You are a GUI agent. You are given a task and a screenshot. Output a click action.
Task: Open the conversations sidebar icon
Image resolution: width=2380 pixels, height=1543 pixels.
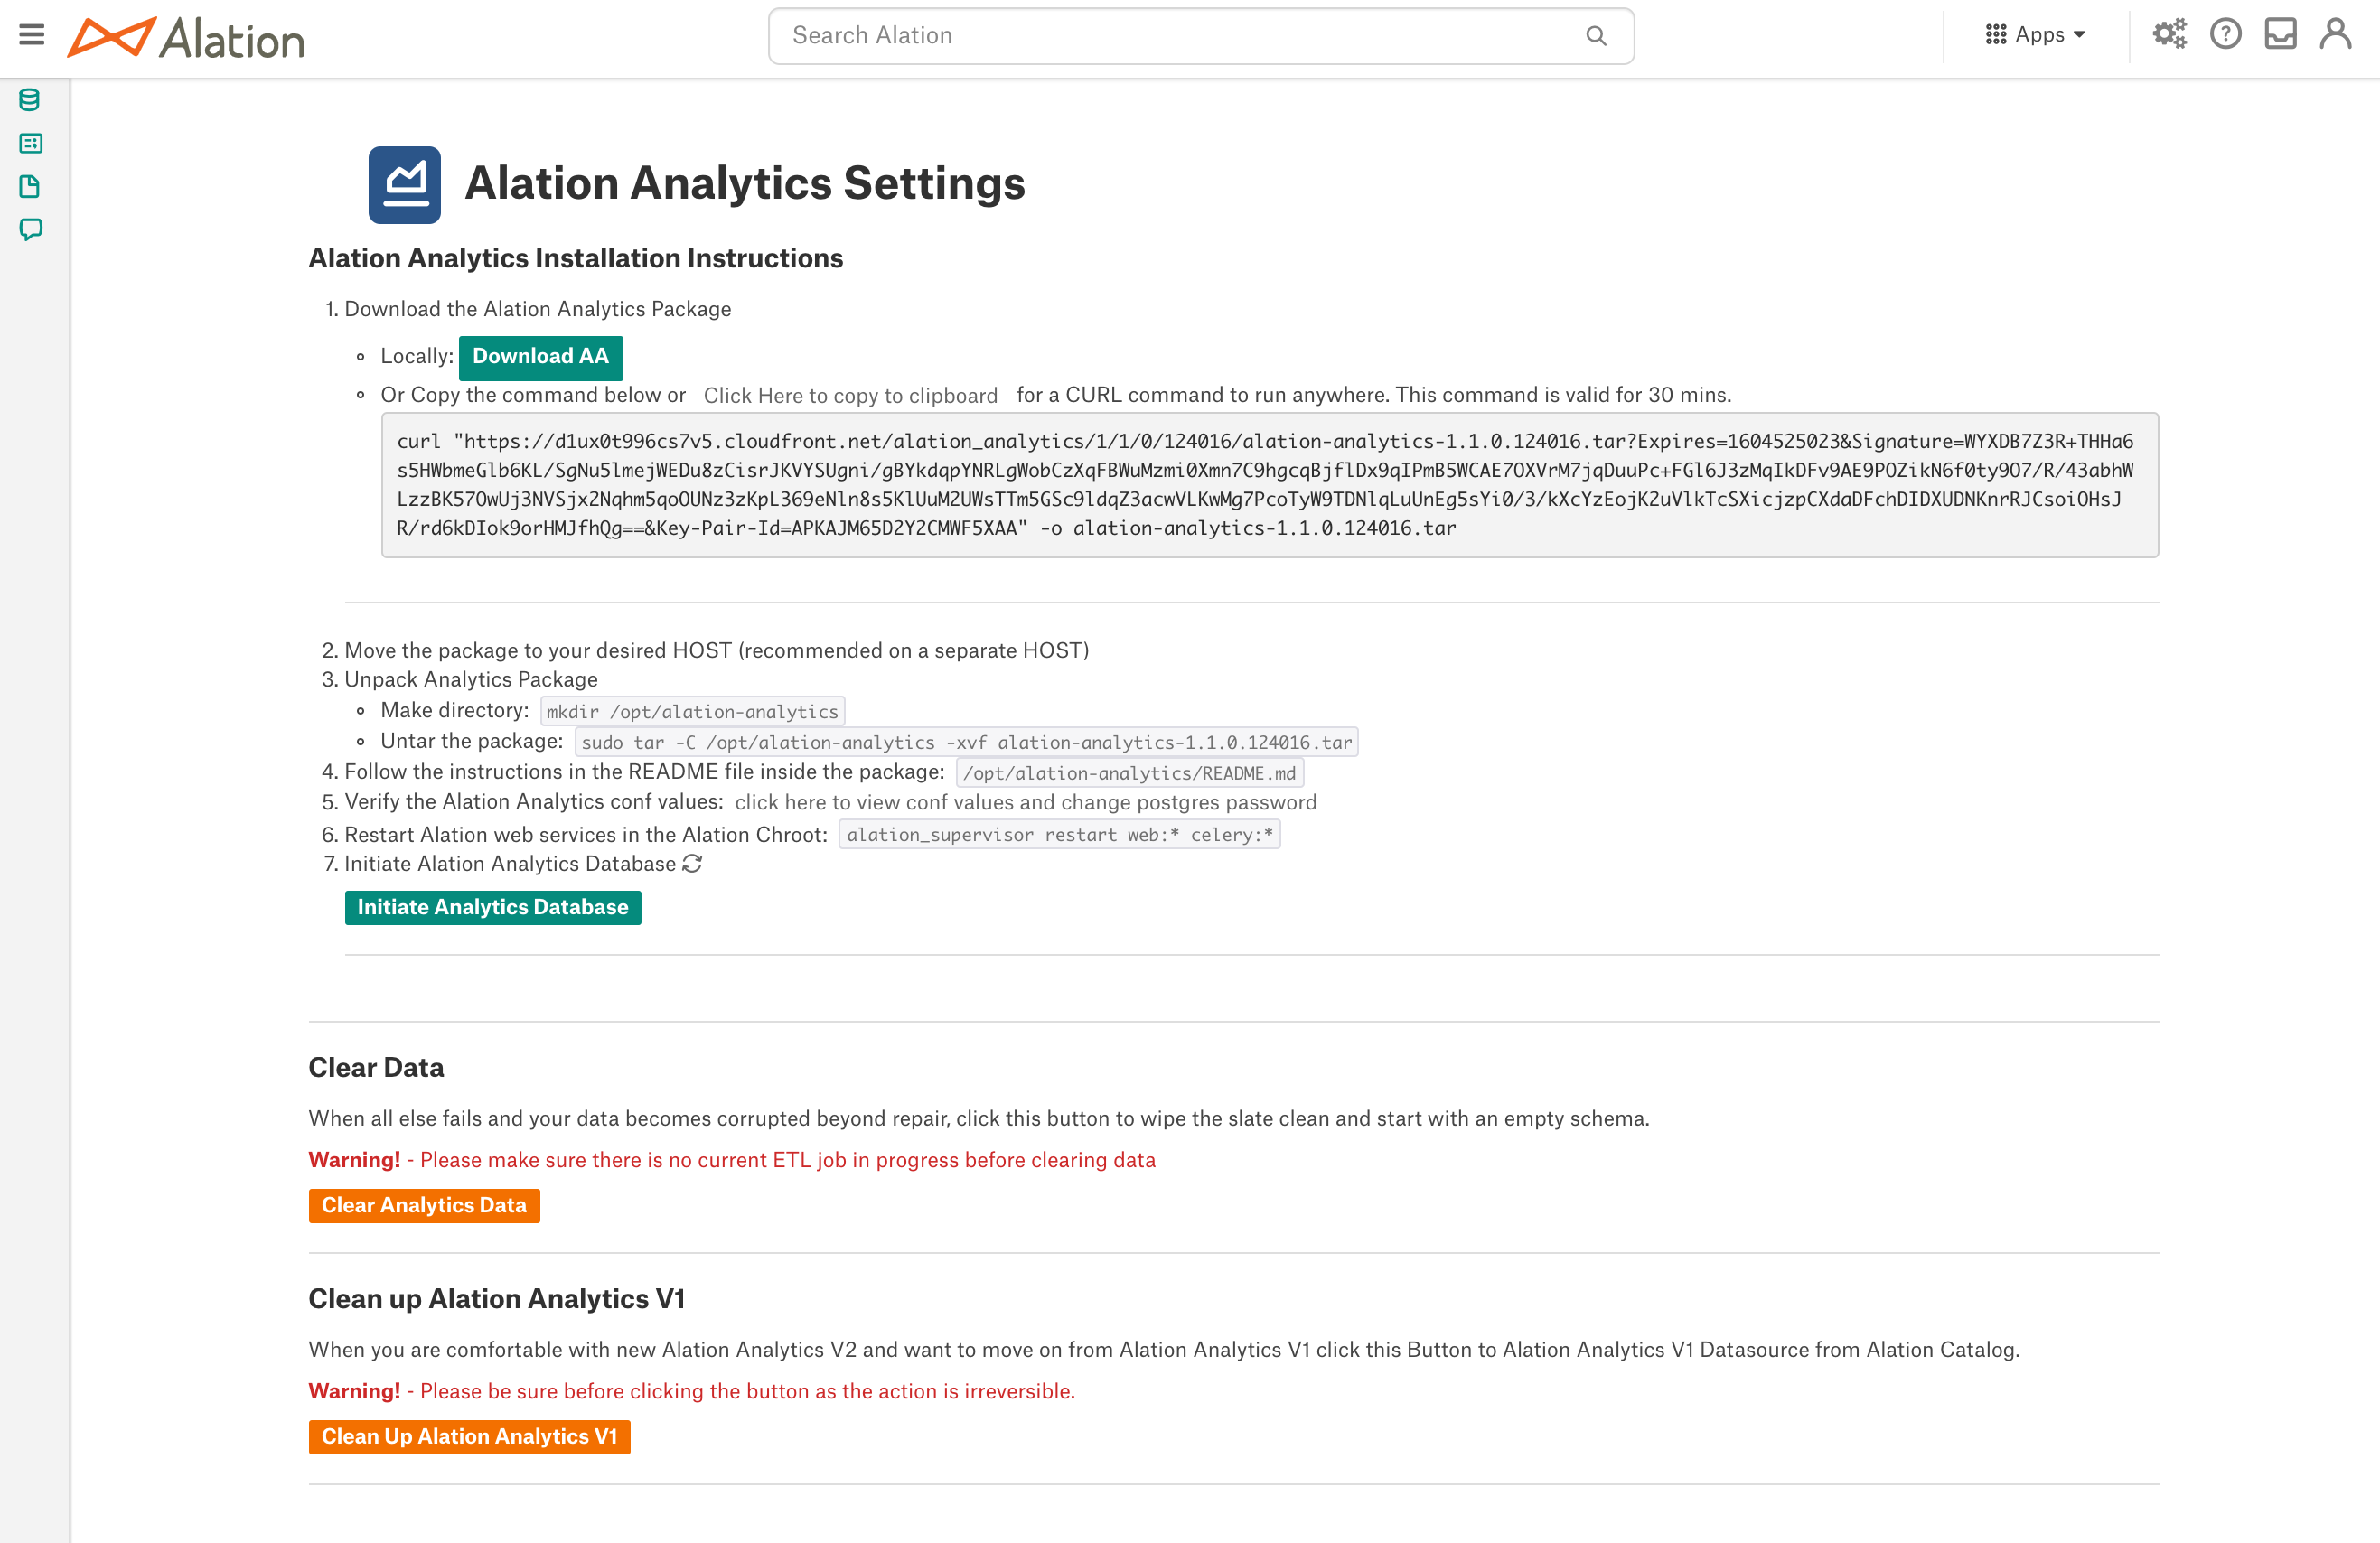[x=30, y=230]
